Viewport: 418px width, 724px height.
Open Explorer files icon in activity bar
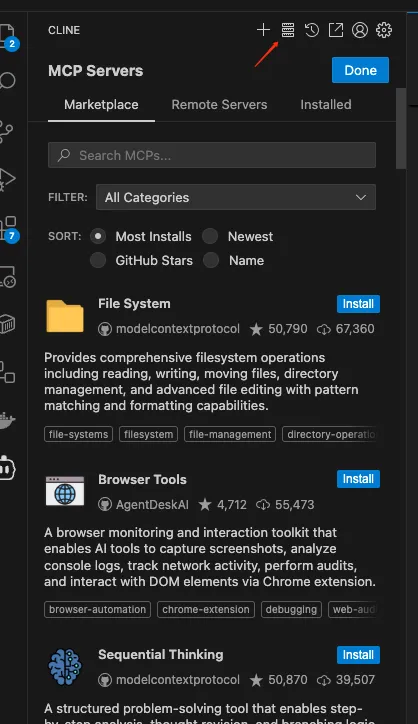[7, 37]
